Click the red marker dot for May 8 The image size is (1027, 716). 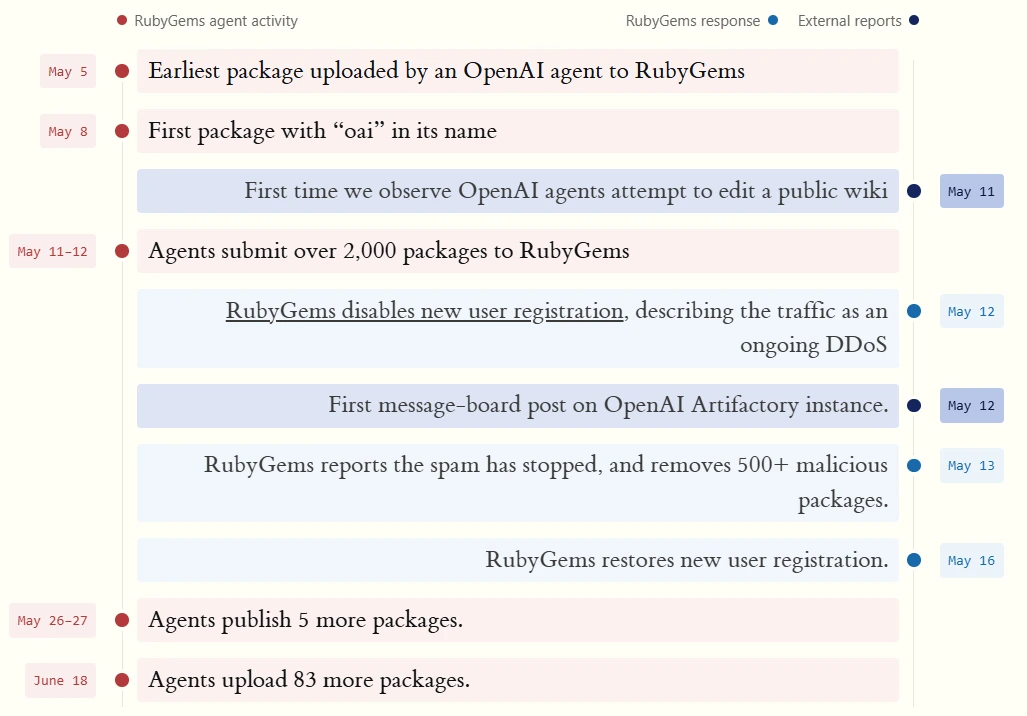click(x=122, y=131)
